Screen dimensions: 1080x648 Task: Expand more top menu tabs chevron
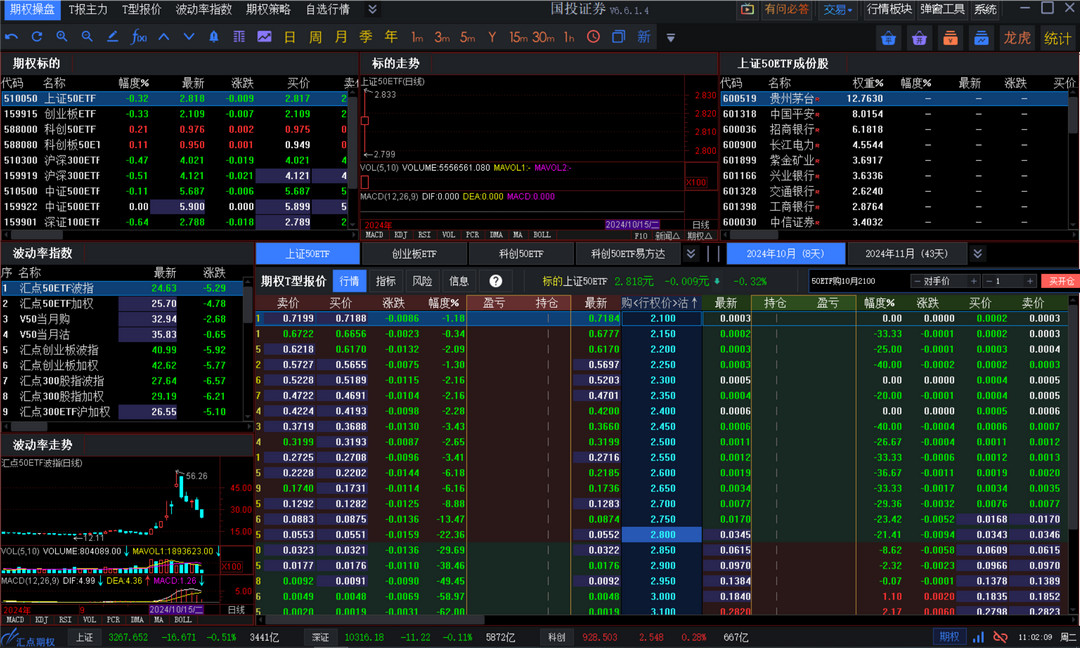tap(372, 9)
